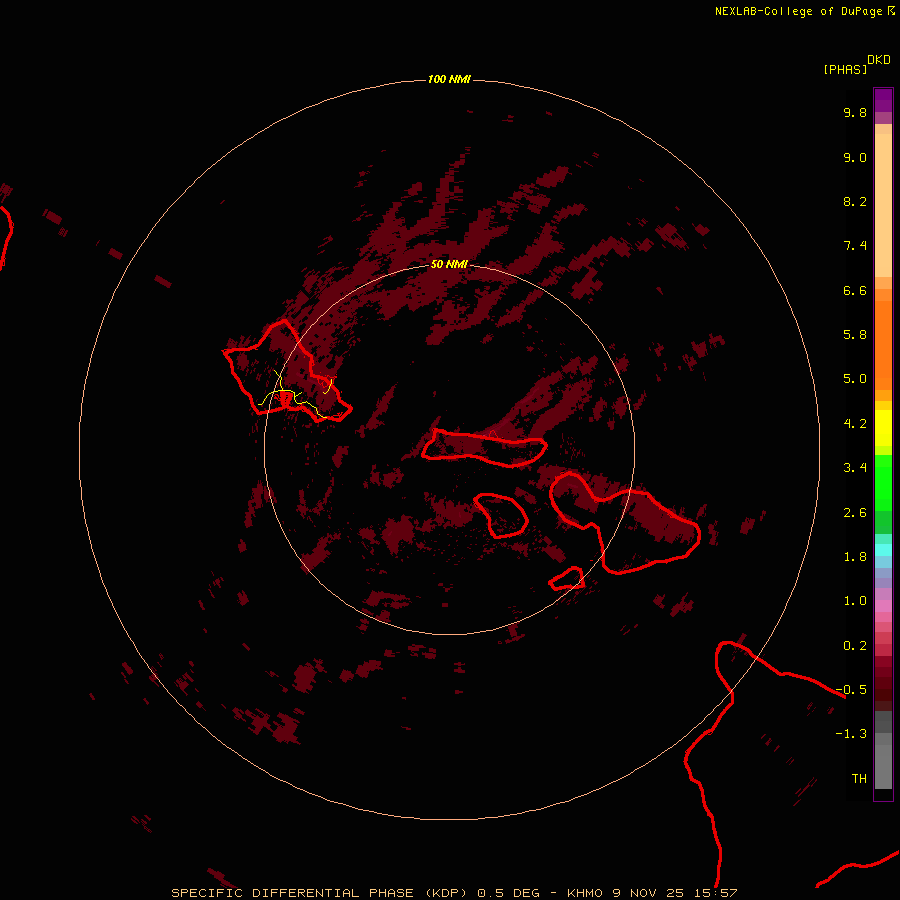Click the cyan color band near 1.8
The image size is (900, 900).
(x=883, y=549)
